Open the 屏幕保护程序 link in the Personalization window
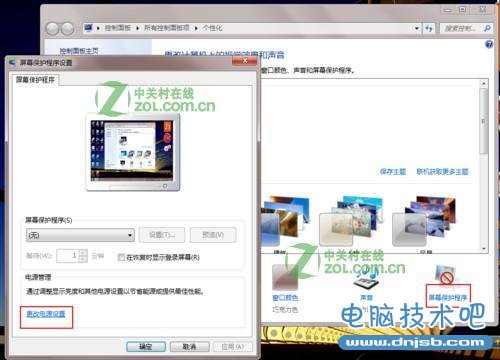The image size is (500, 360). [x=448, y=297]
